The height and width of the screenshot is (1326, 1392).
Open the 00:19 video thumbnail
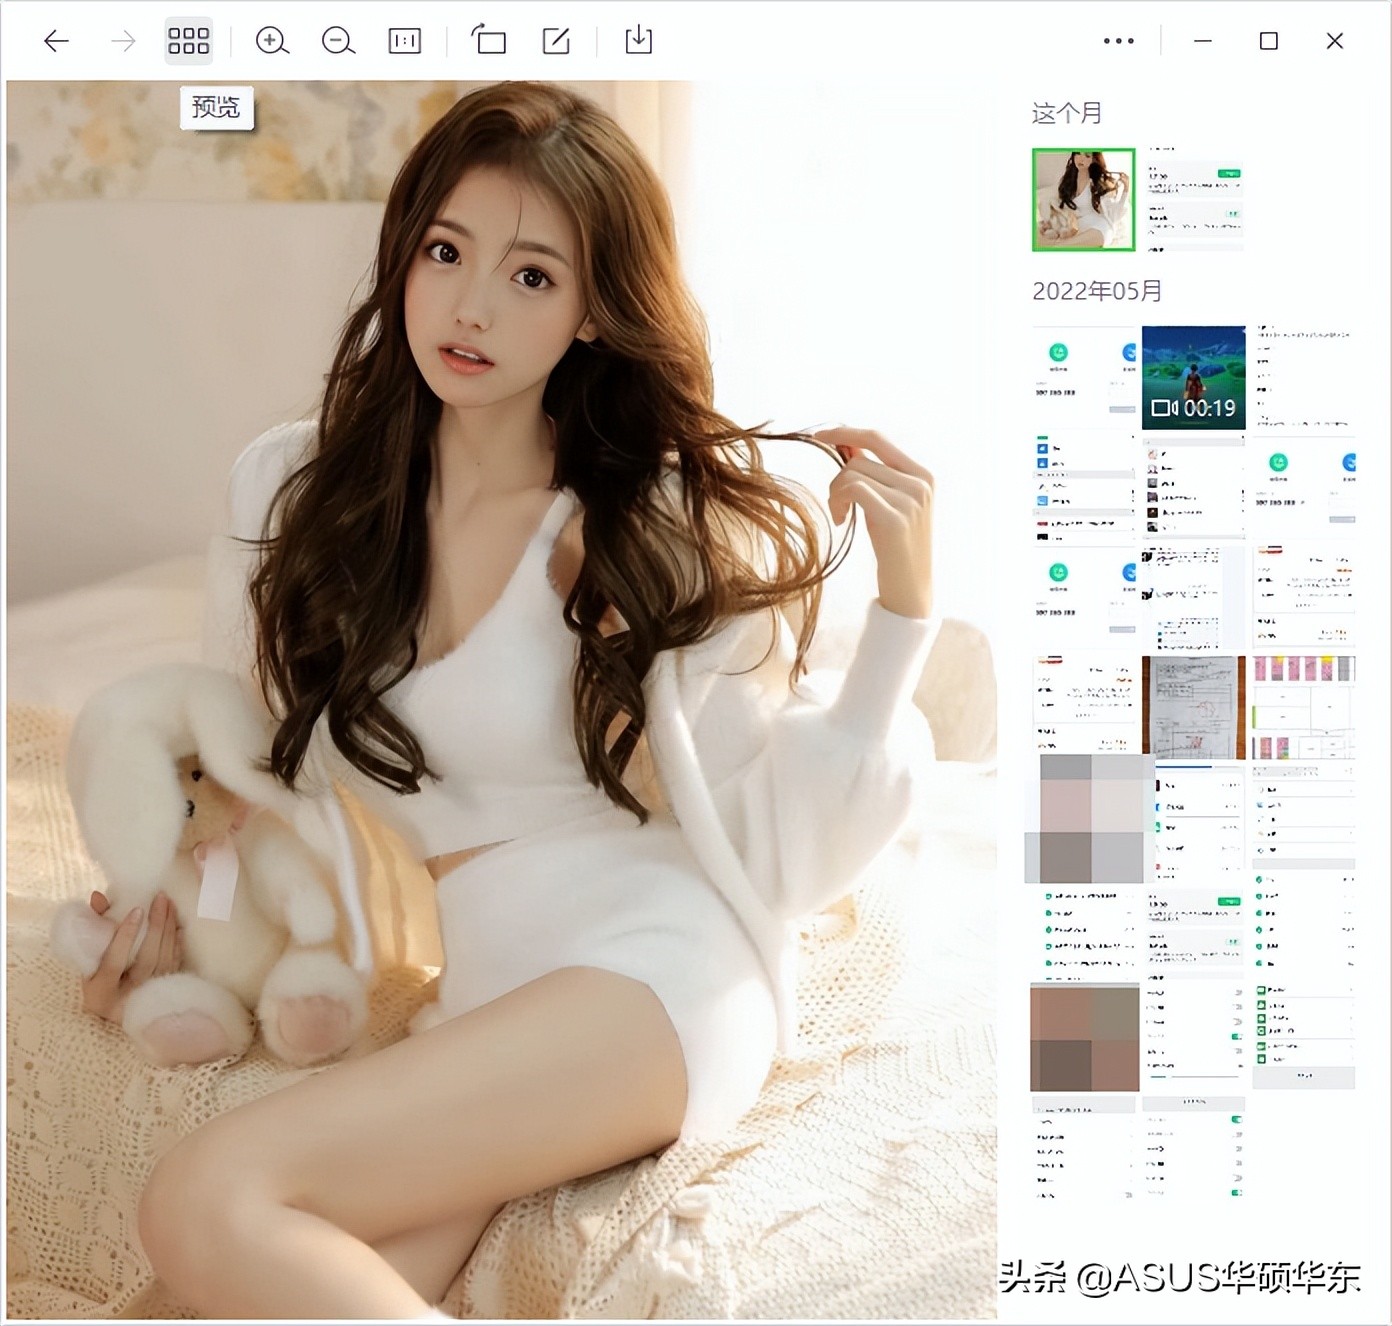coord(1194,377)
